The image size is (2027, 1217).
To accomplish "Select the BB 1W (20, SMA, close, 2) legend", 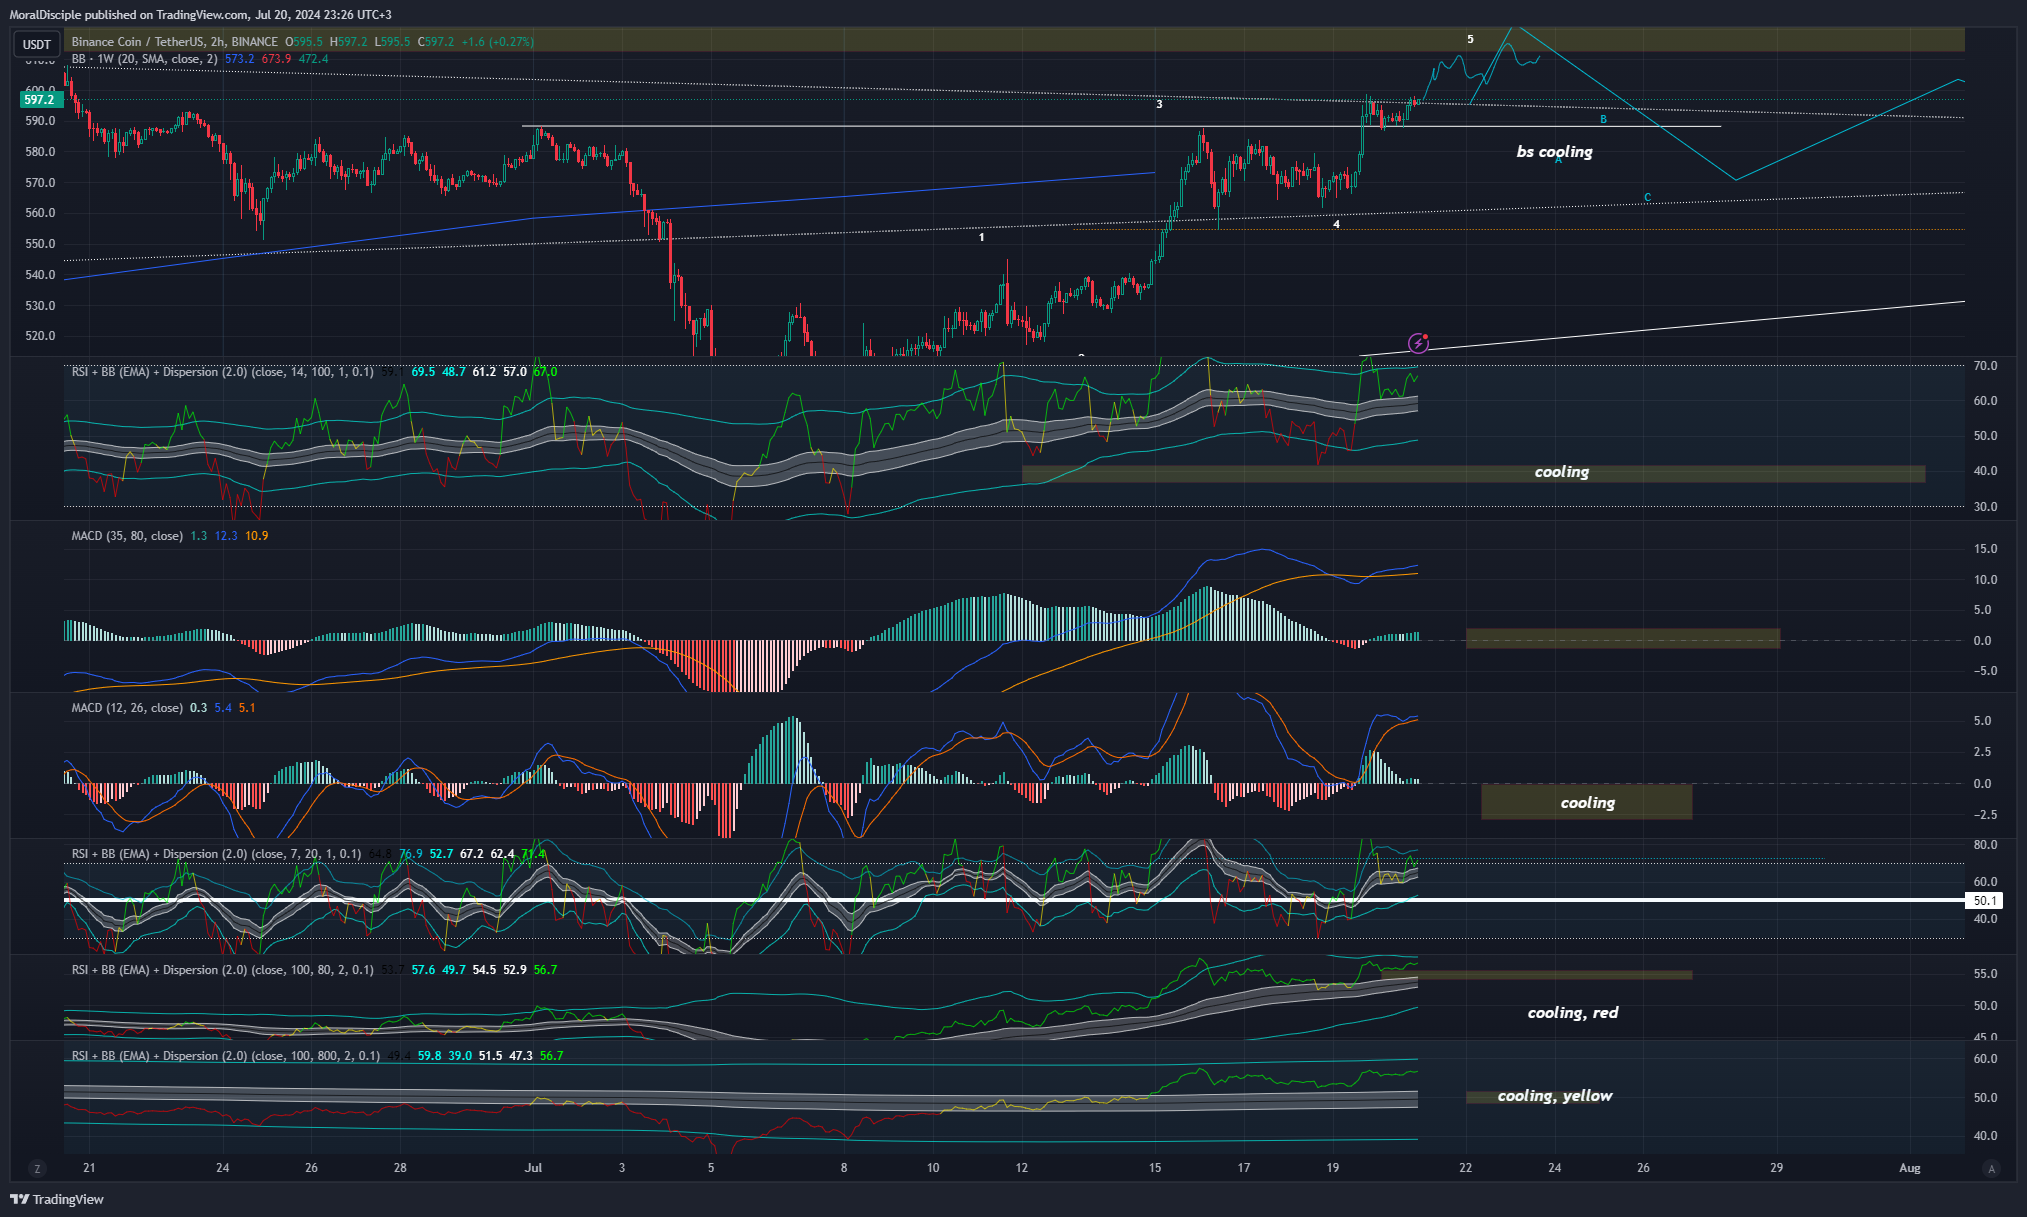I will [x=144, y=59].
